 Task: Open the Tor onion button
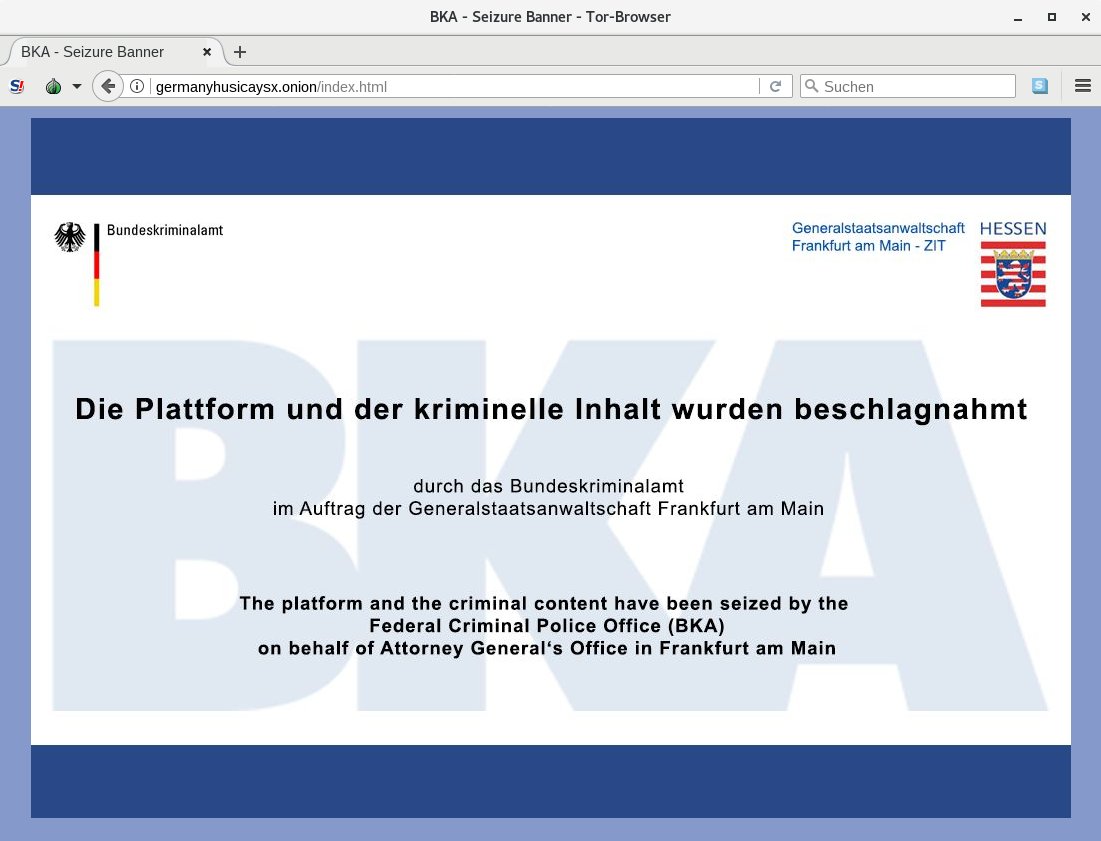pos(53,86)
